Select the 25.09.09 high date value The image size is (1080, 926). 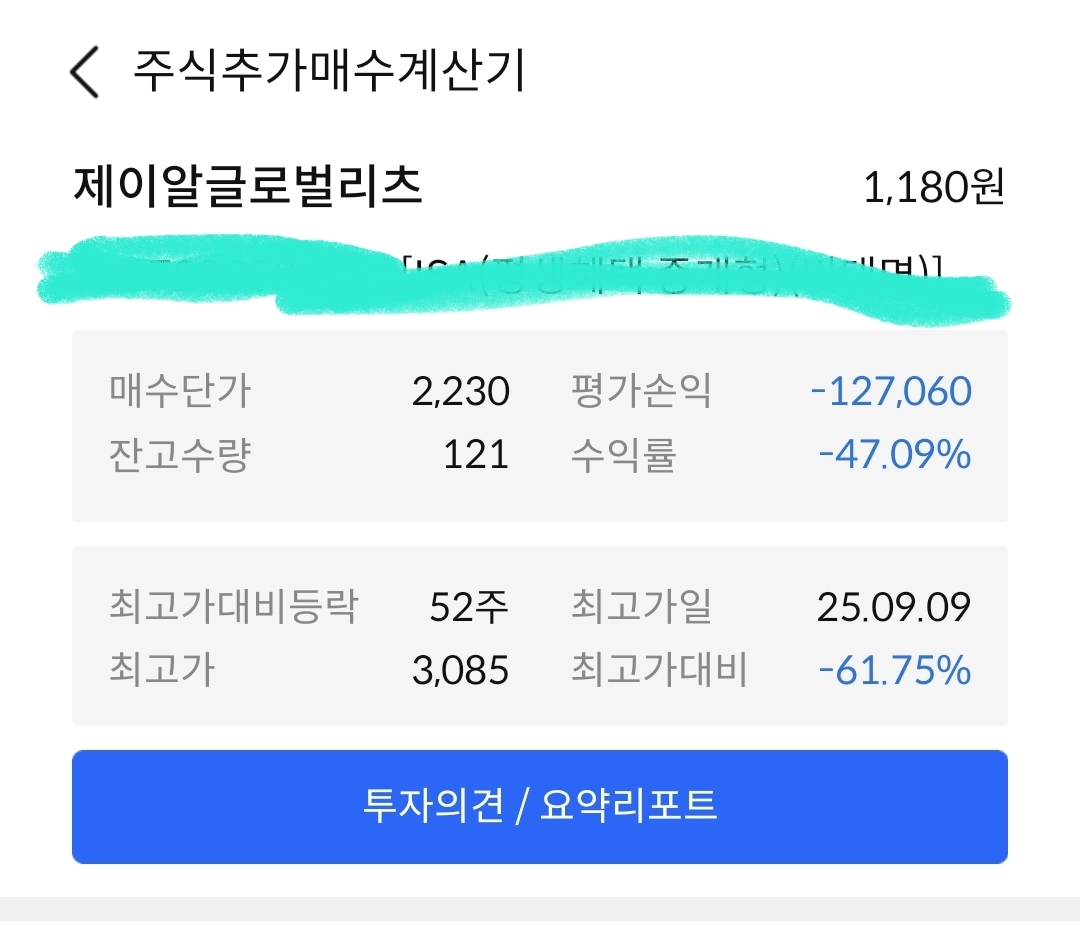coord(893,607)
